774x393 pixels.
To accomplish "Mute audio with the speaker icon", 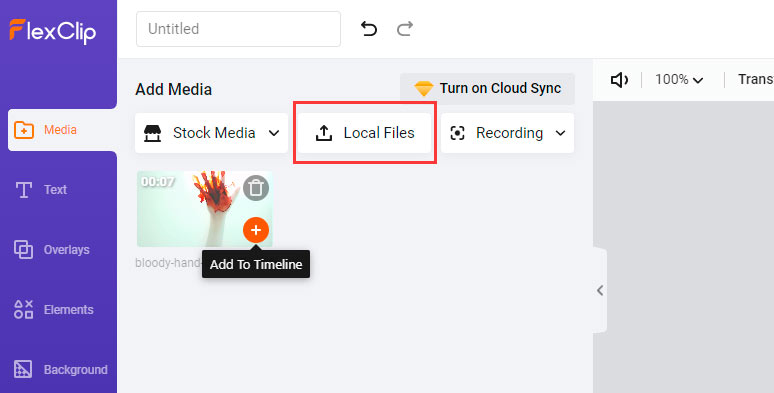I will coord(619,79).
